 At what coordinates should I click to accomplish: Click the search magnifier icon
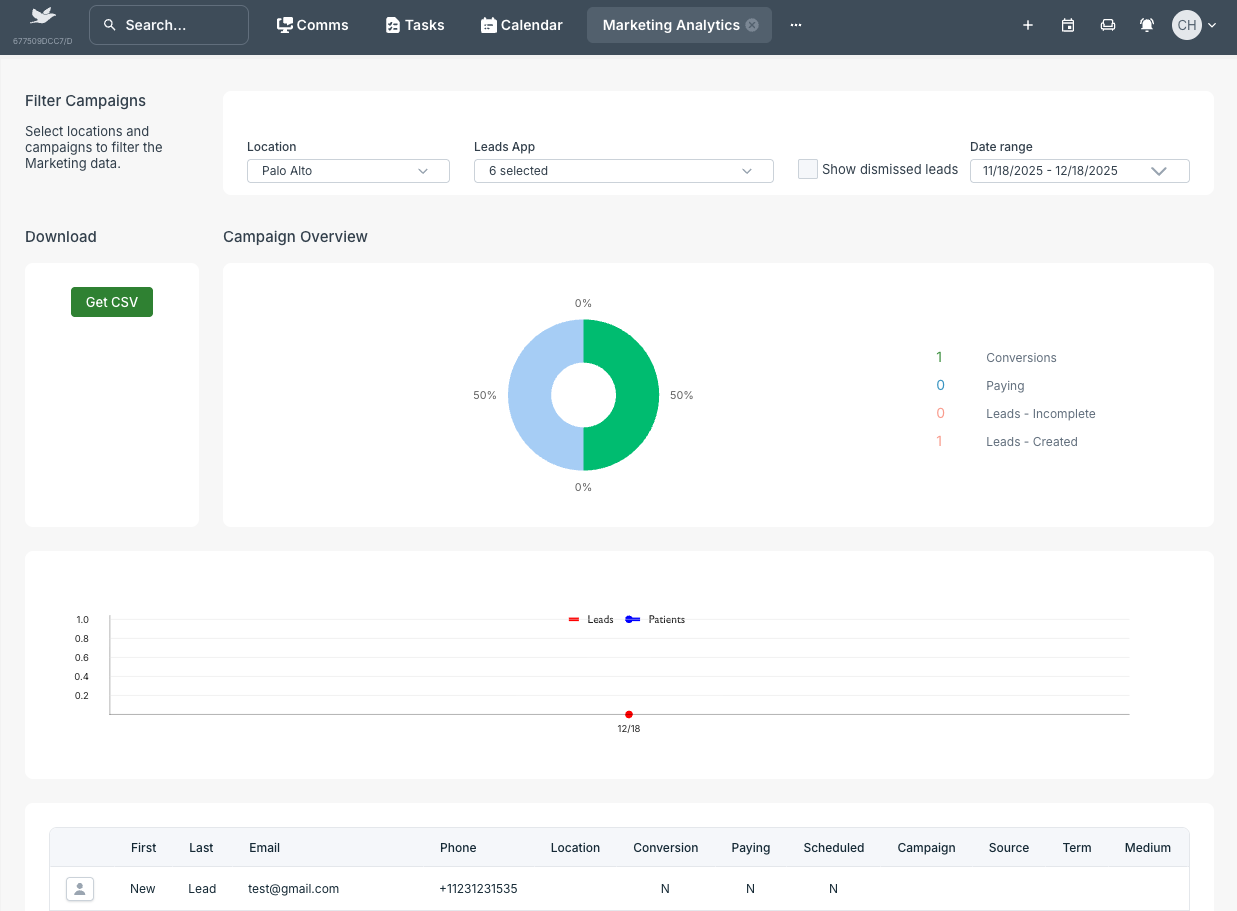tap(110, 25)
